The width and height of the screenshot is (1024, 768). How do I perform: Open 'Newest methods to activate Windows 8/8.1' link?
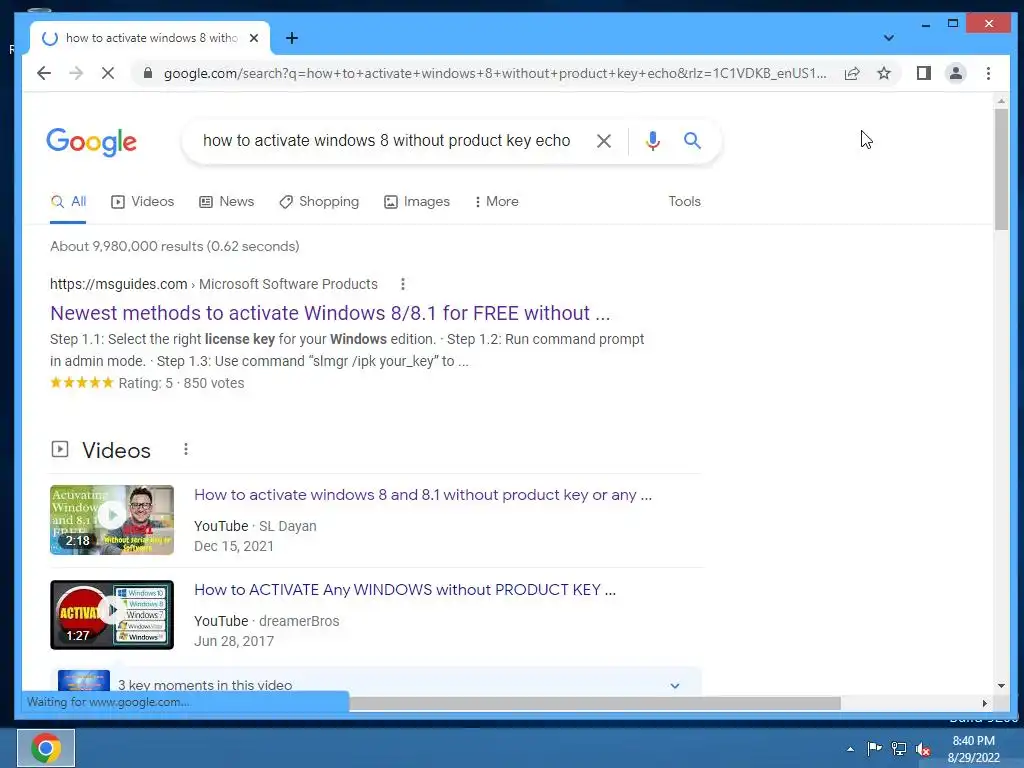pyautogui.click(x=330, y=313)
